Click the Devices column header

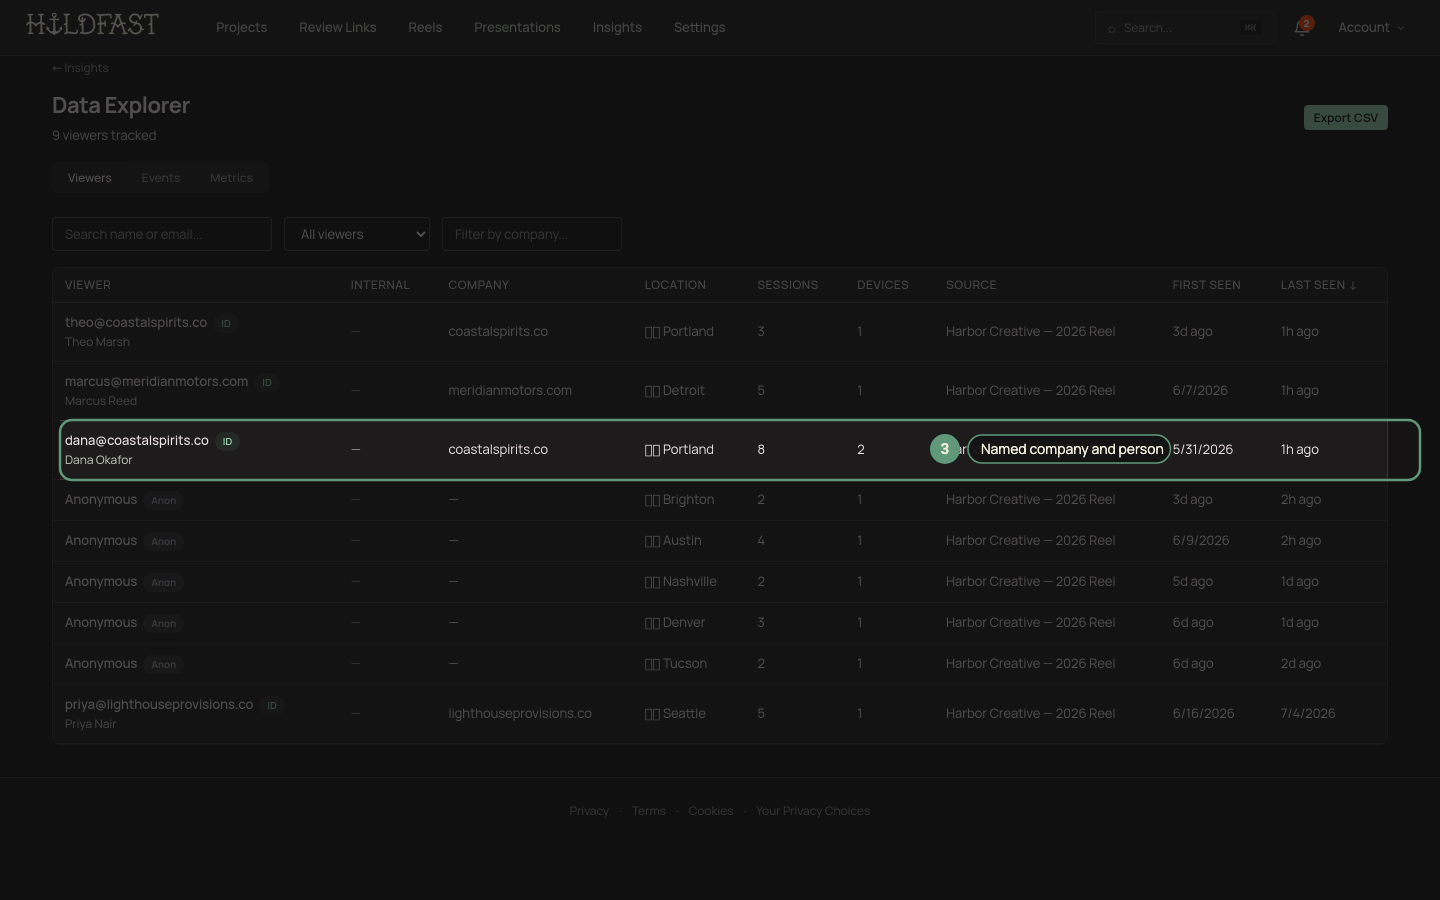point(883,285)
